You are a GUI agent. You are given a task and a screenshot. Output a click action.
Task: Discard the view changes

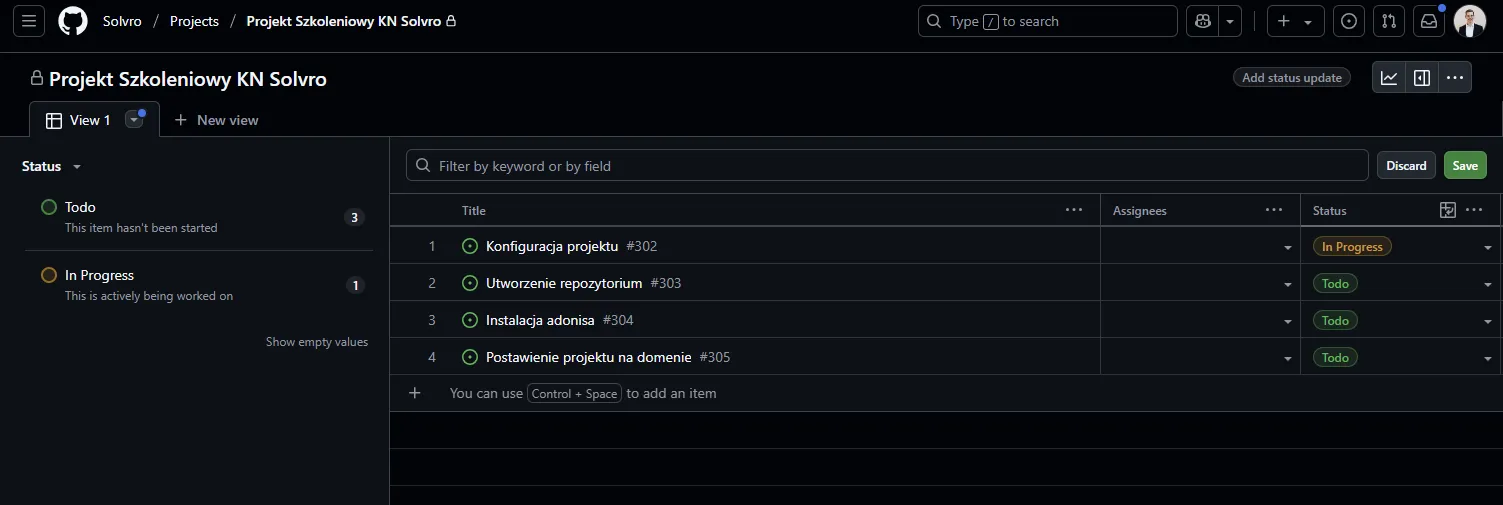[x=1406, y=166]
